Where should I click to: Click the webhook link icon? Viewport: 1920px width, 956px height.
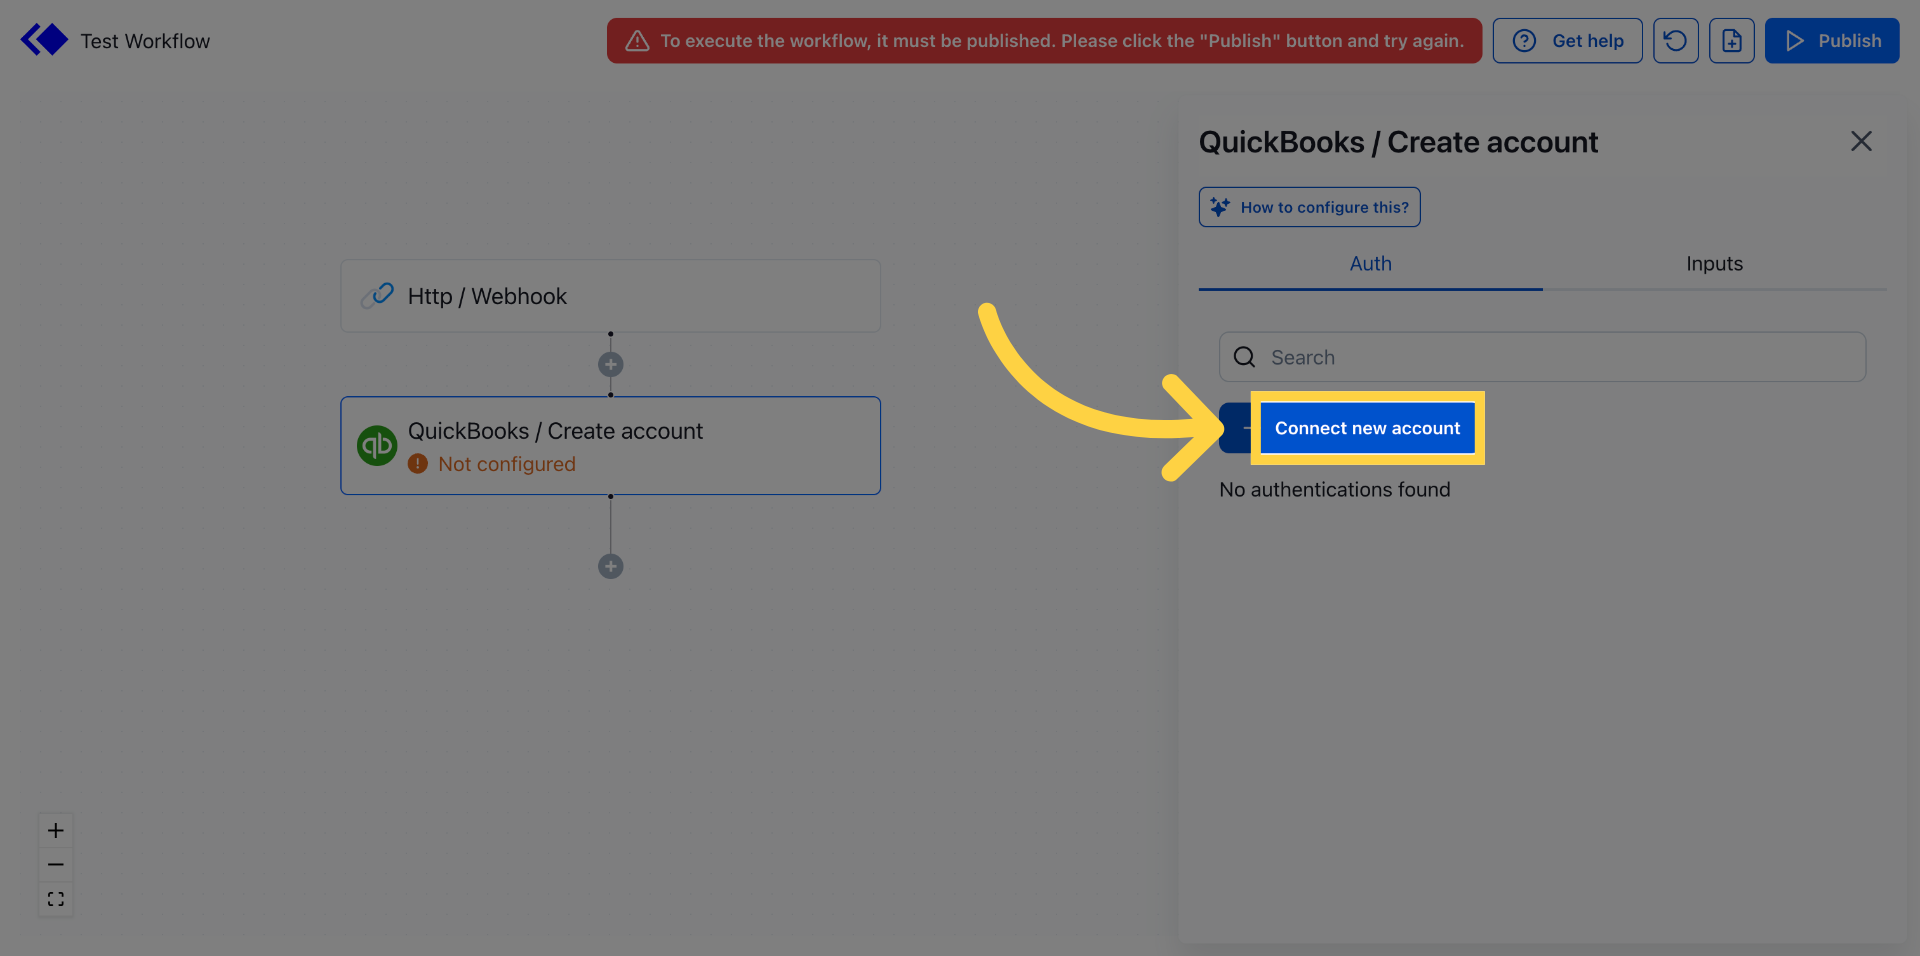pos(377,295)
